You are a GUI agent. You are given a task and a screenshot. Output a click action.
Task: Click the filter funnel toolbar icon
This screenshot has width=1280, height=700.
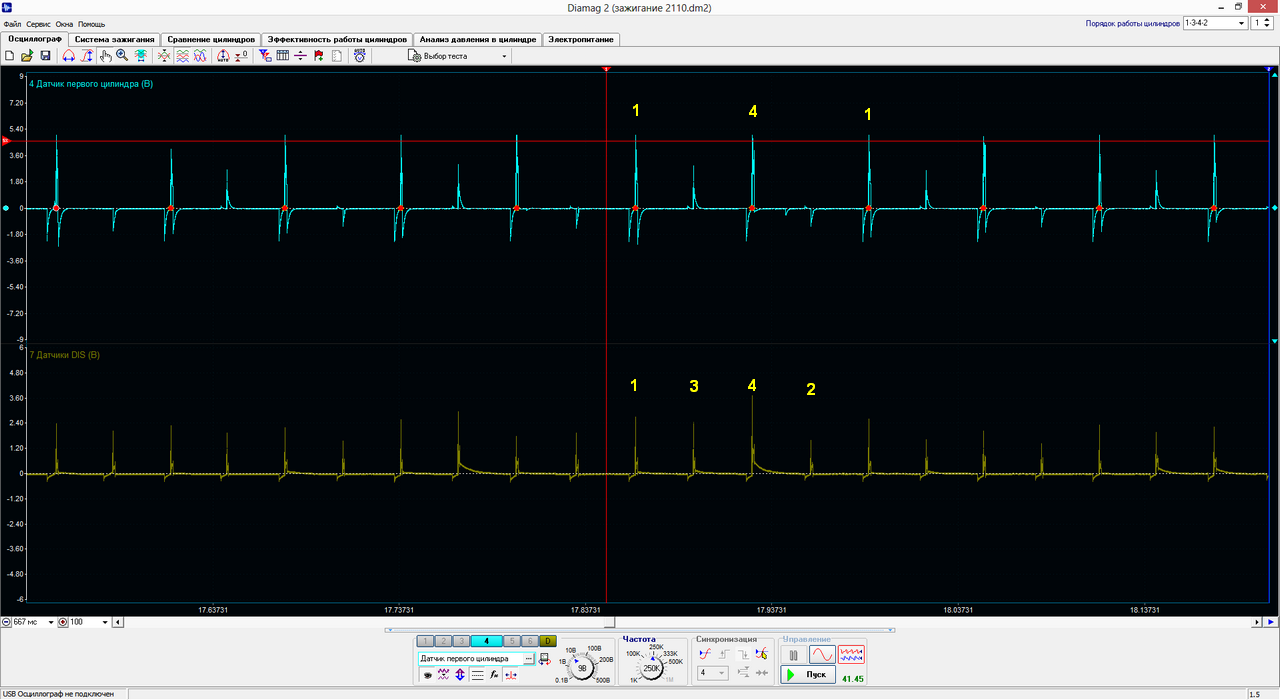265,56
